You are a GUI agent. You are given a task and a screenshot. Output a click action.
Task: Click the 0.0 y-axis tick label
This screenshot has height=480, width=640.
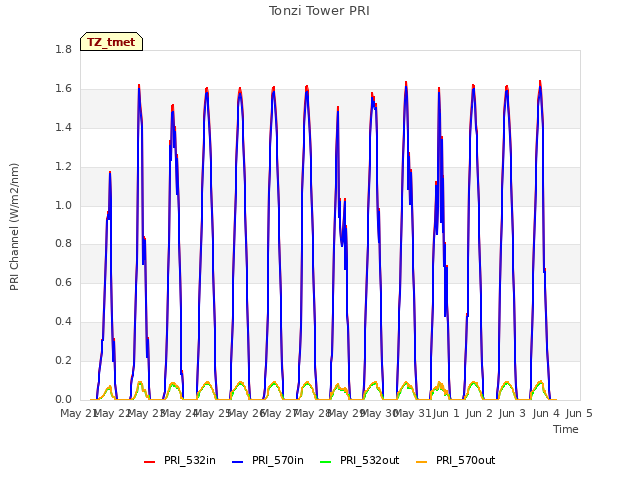click(x=63, y=399)
